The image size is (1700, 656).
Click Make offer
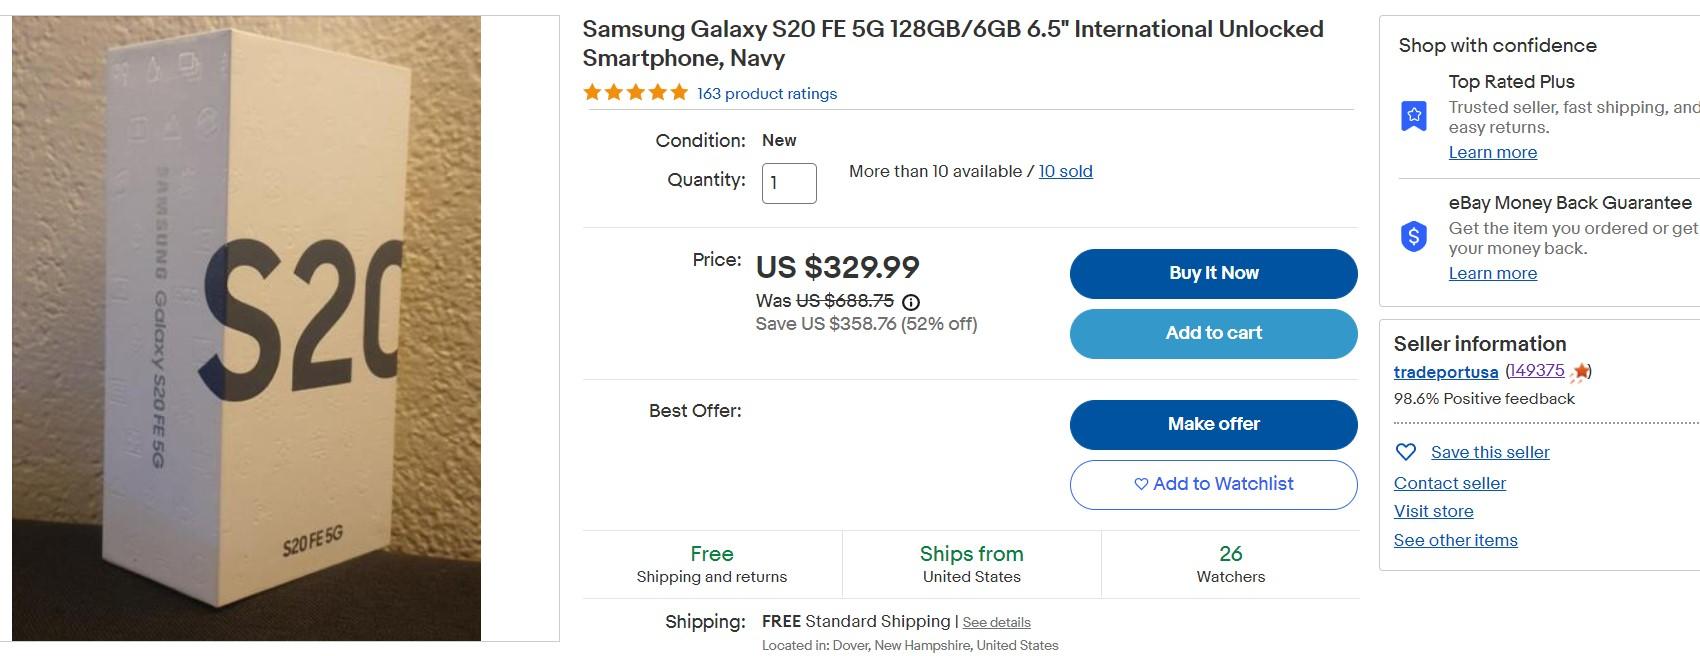[1213, 424]
